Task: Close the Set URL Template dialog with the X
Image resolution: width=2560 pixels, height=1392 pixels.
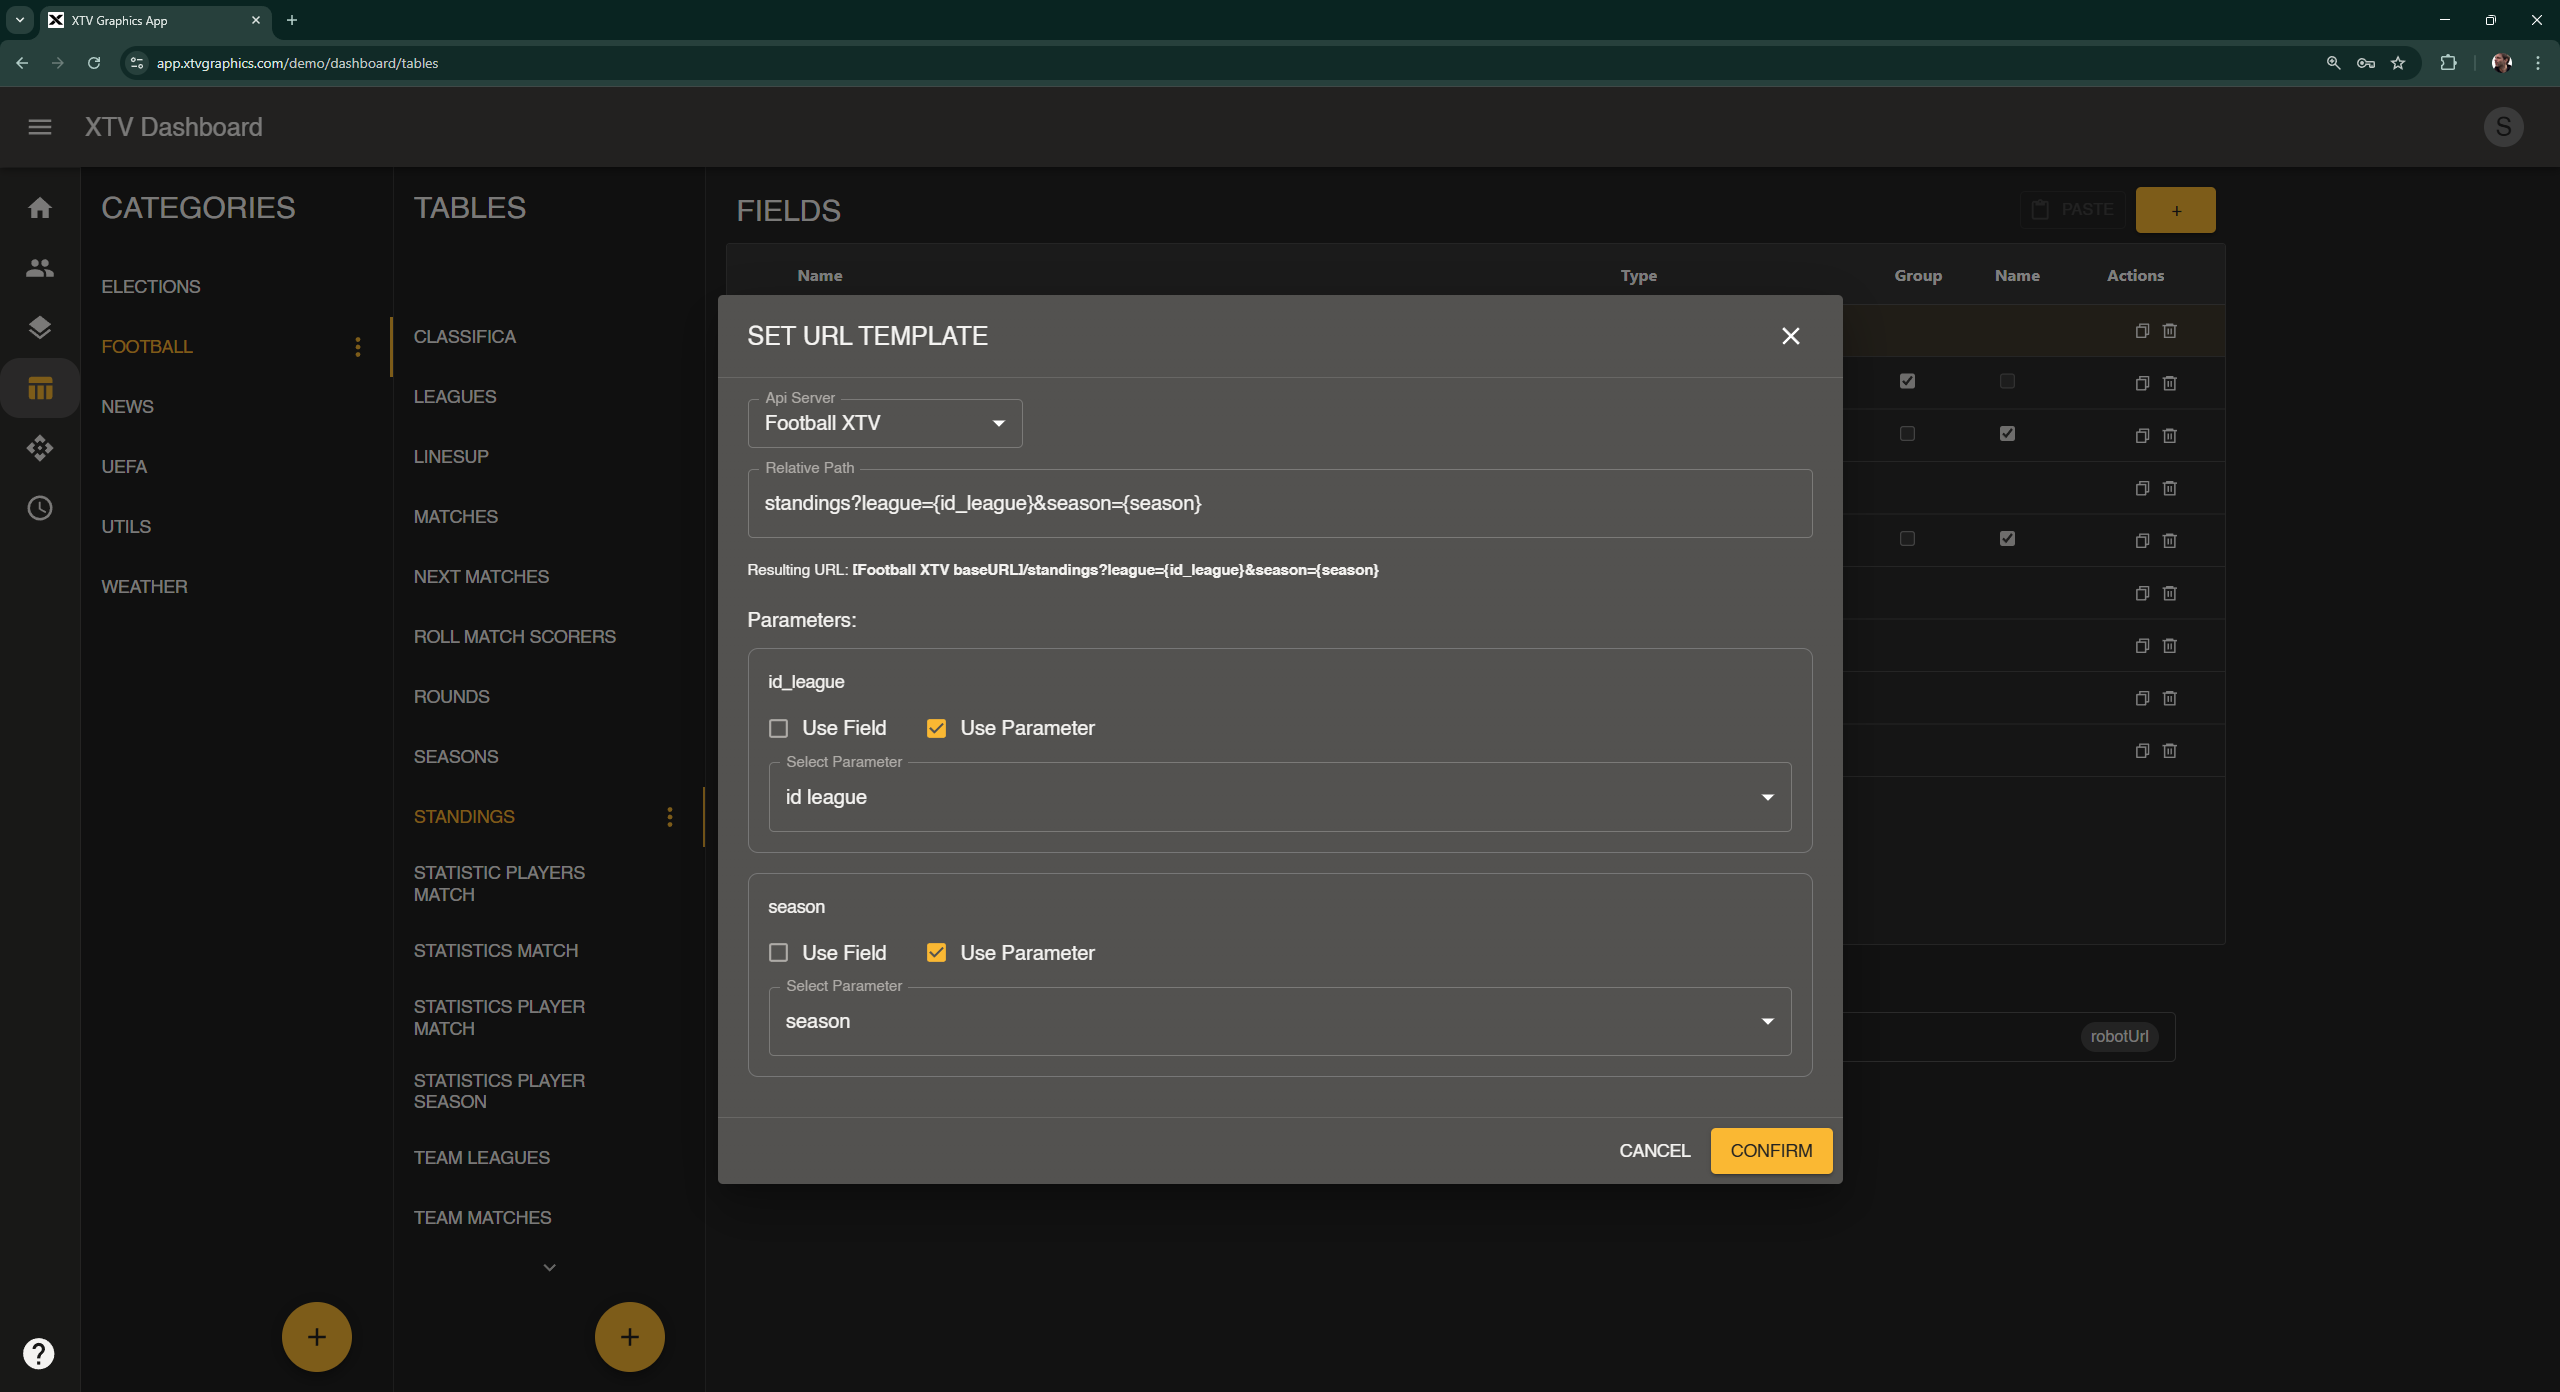Action: pyautogui.click(x=1790, y=336)
